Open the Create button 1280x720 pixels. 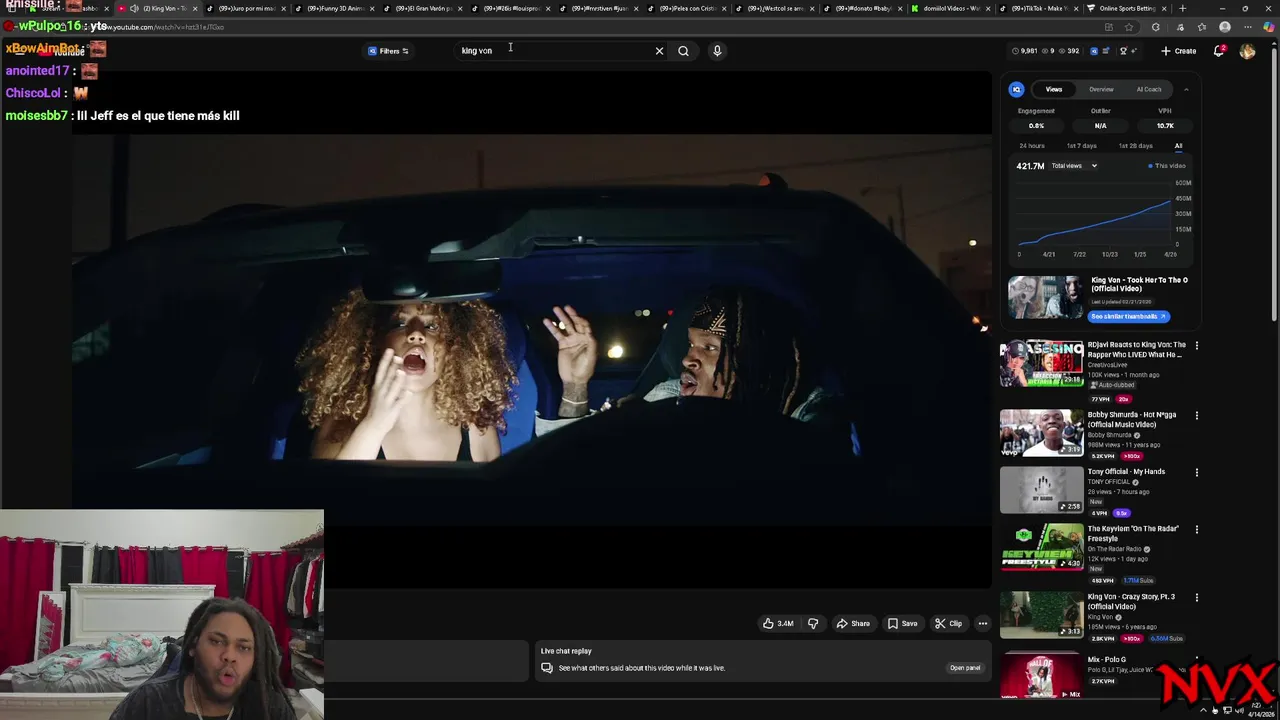coord(1179,51)
